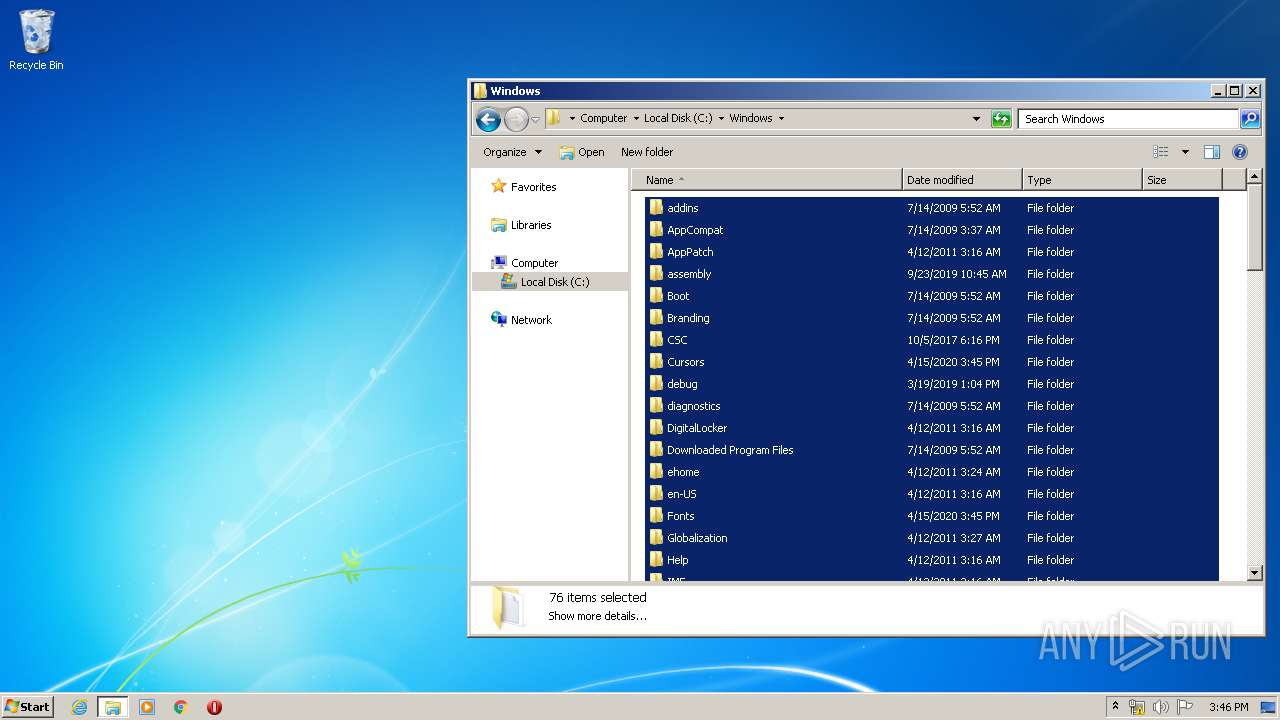Sort by Name column header
This screenshot has height=720, width=1280.
click(767, 180)
